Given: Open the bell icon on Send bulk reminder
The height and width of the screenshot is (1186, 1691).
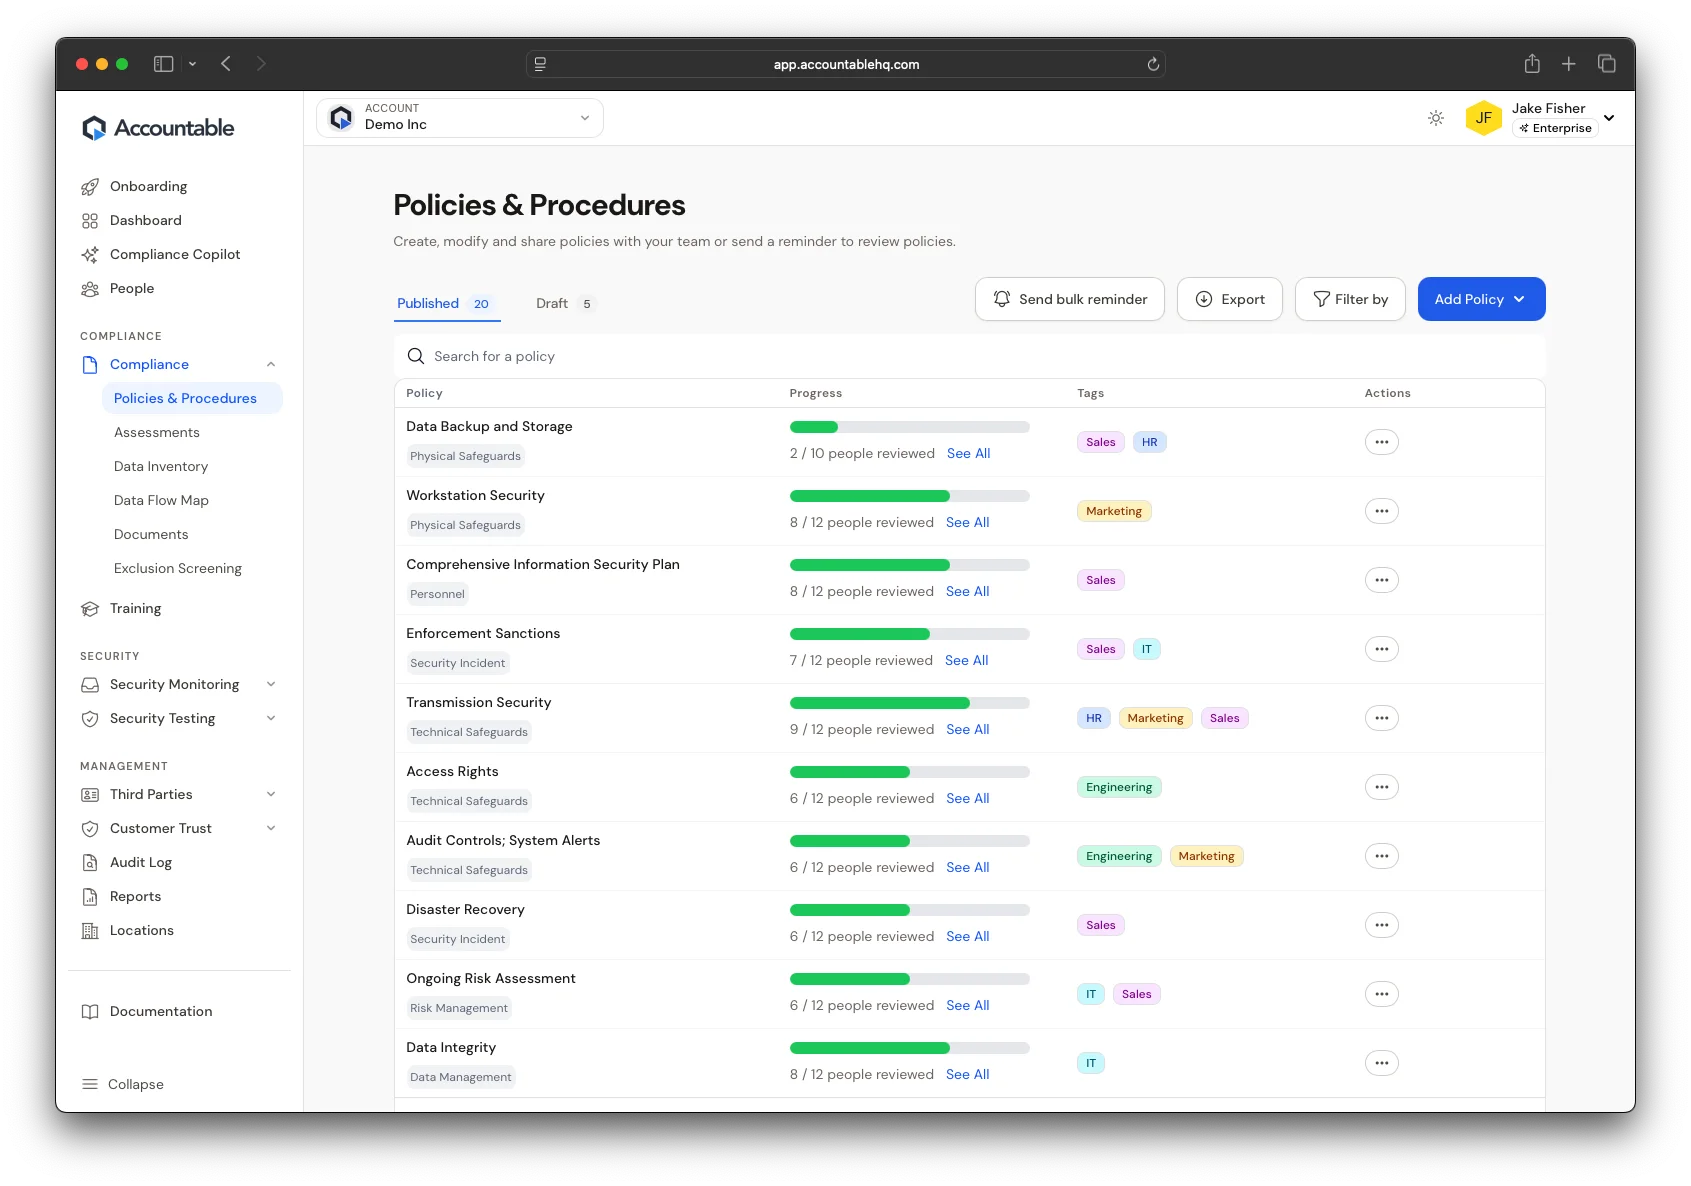Looking at the screenshot, I should (x=1002, y=298).
